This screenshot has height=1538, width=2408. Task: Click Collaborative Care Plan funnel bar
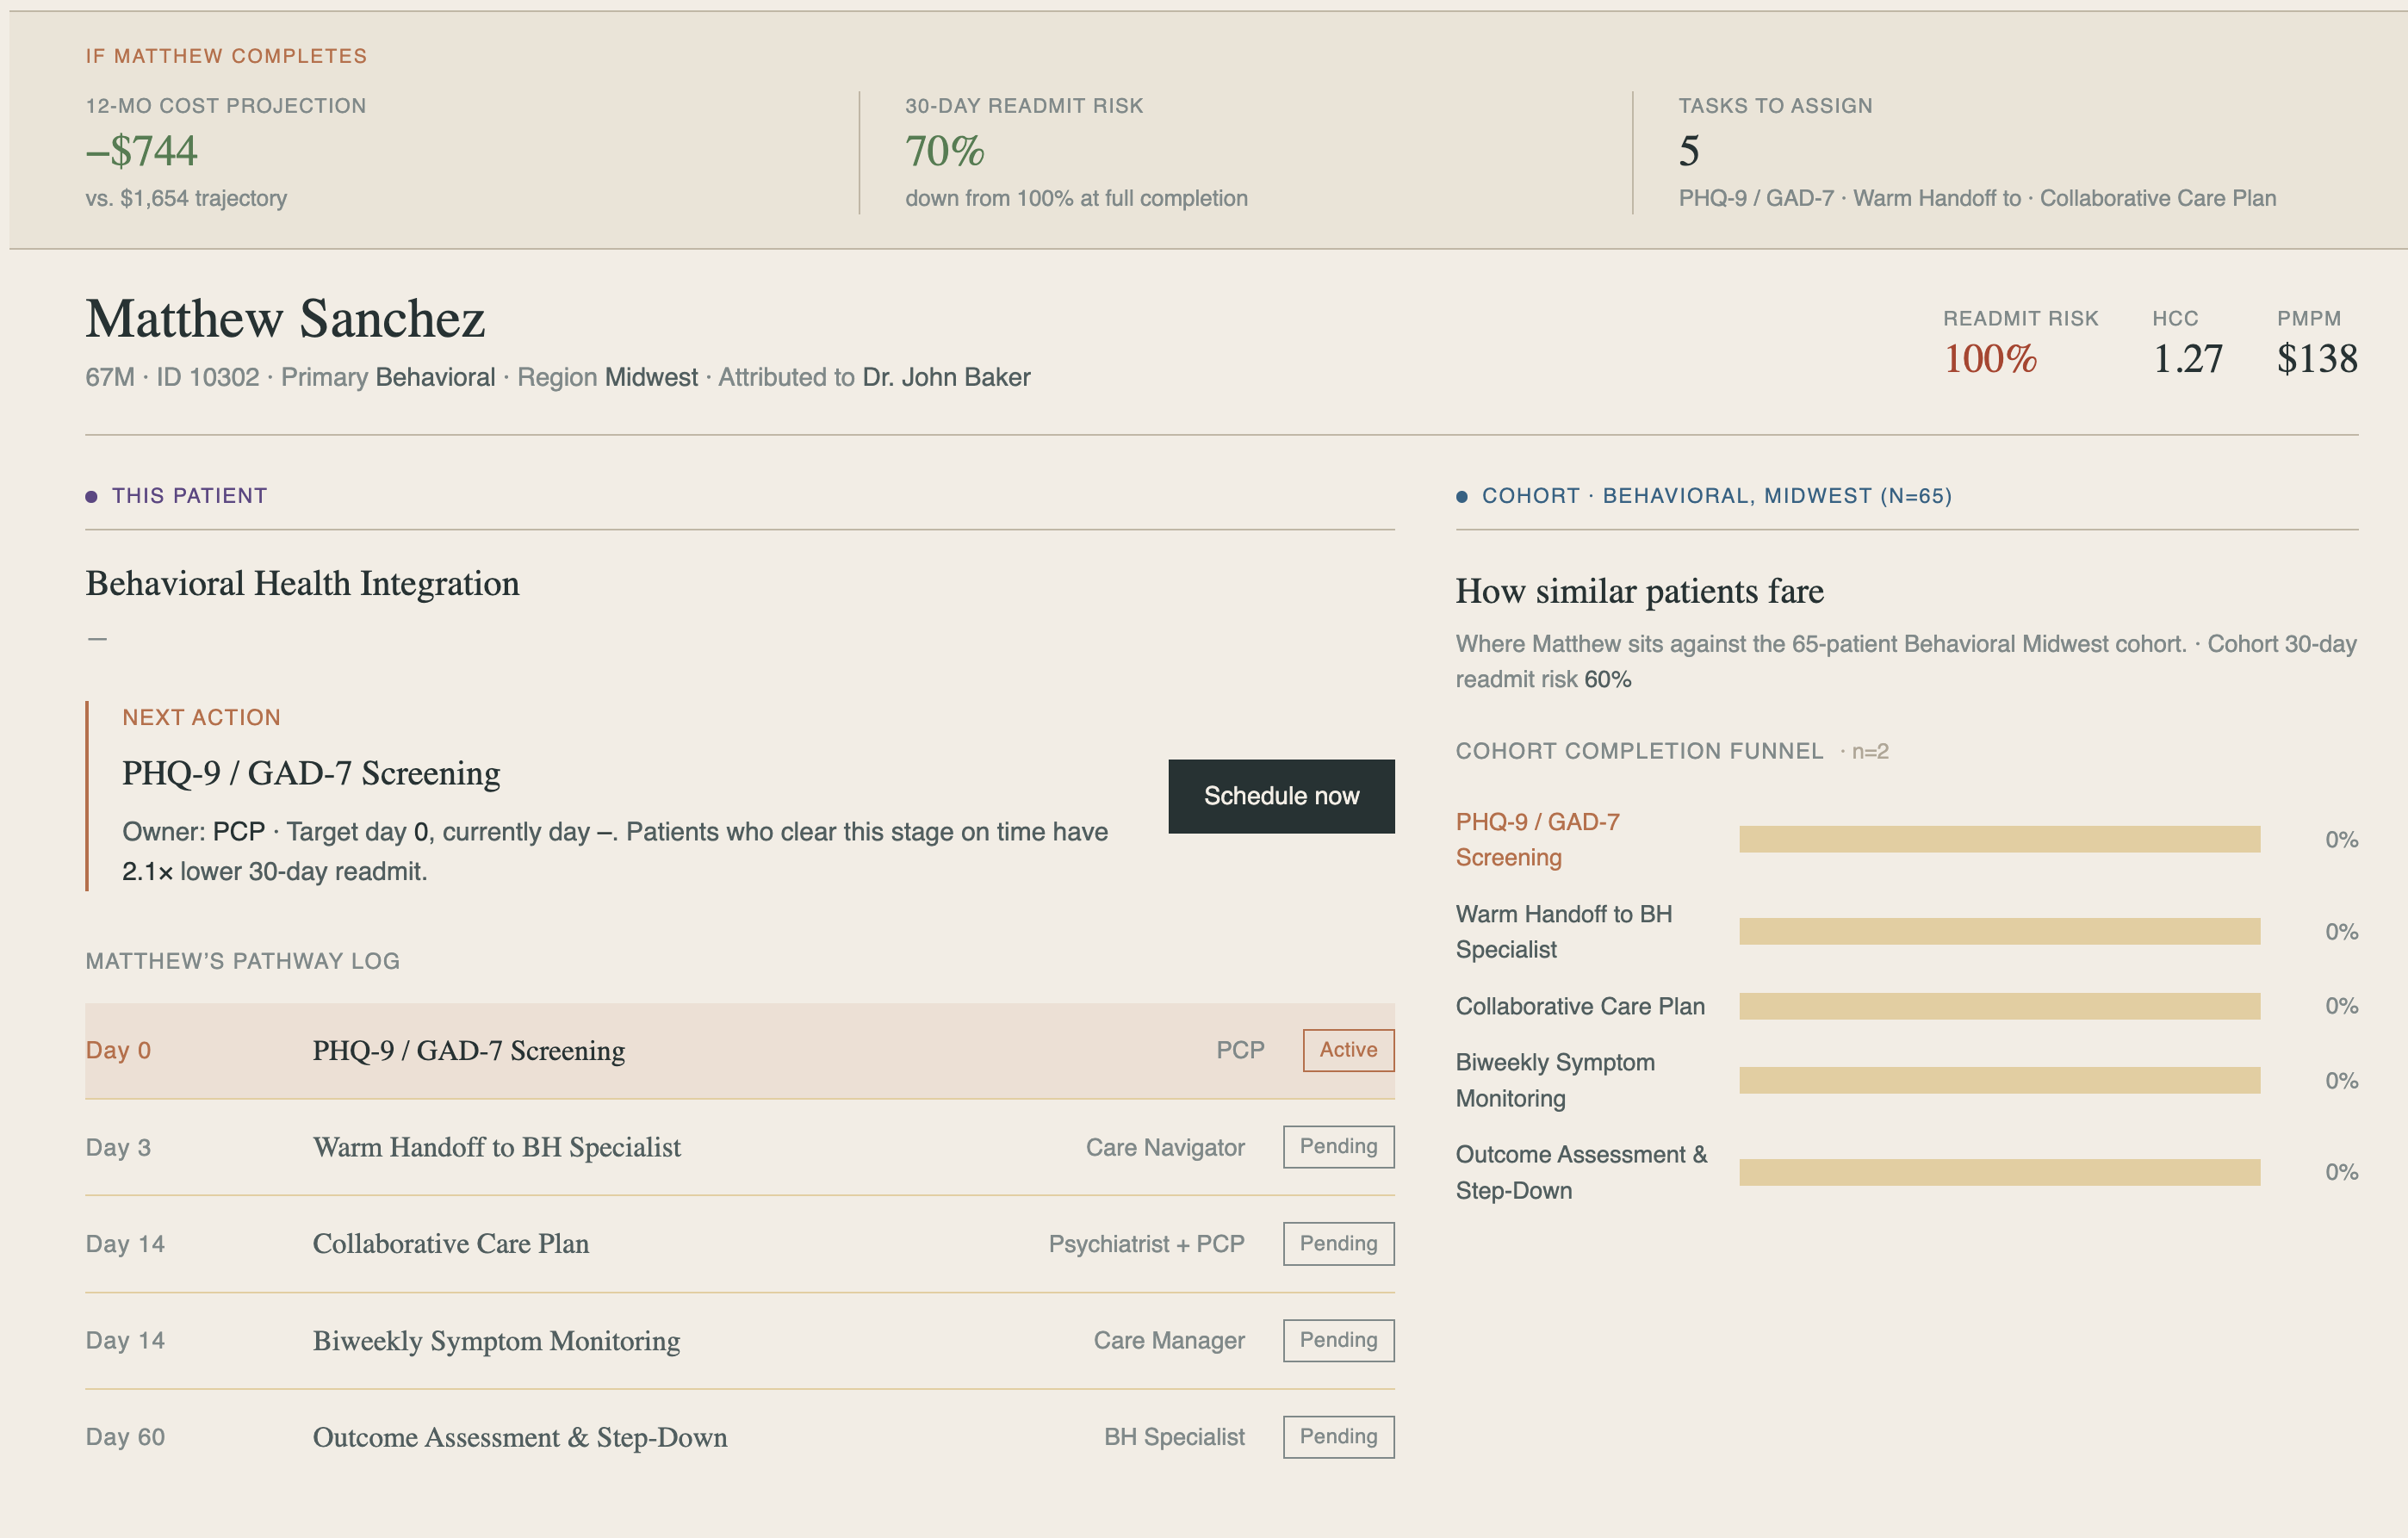[x=1999, y=1006]
